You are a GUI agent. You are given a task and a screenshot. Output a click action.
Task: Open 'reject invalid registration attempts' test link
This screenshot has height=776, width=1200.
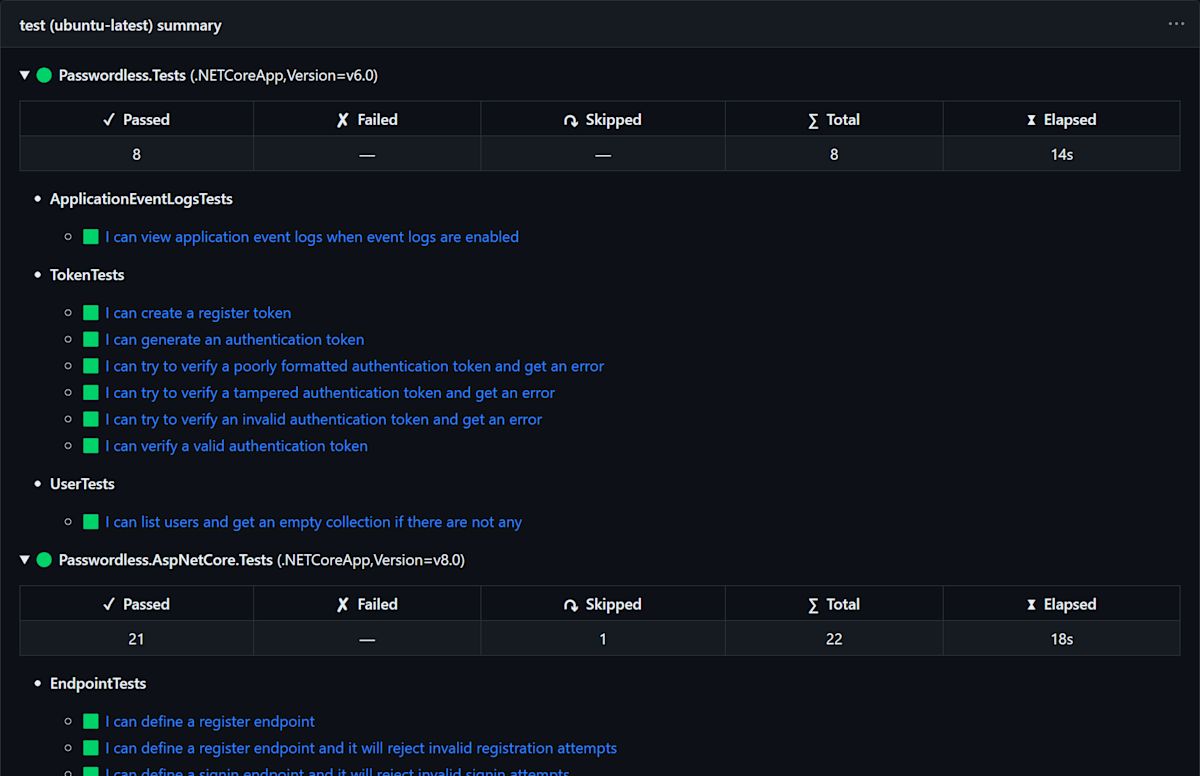(361, 748)
